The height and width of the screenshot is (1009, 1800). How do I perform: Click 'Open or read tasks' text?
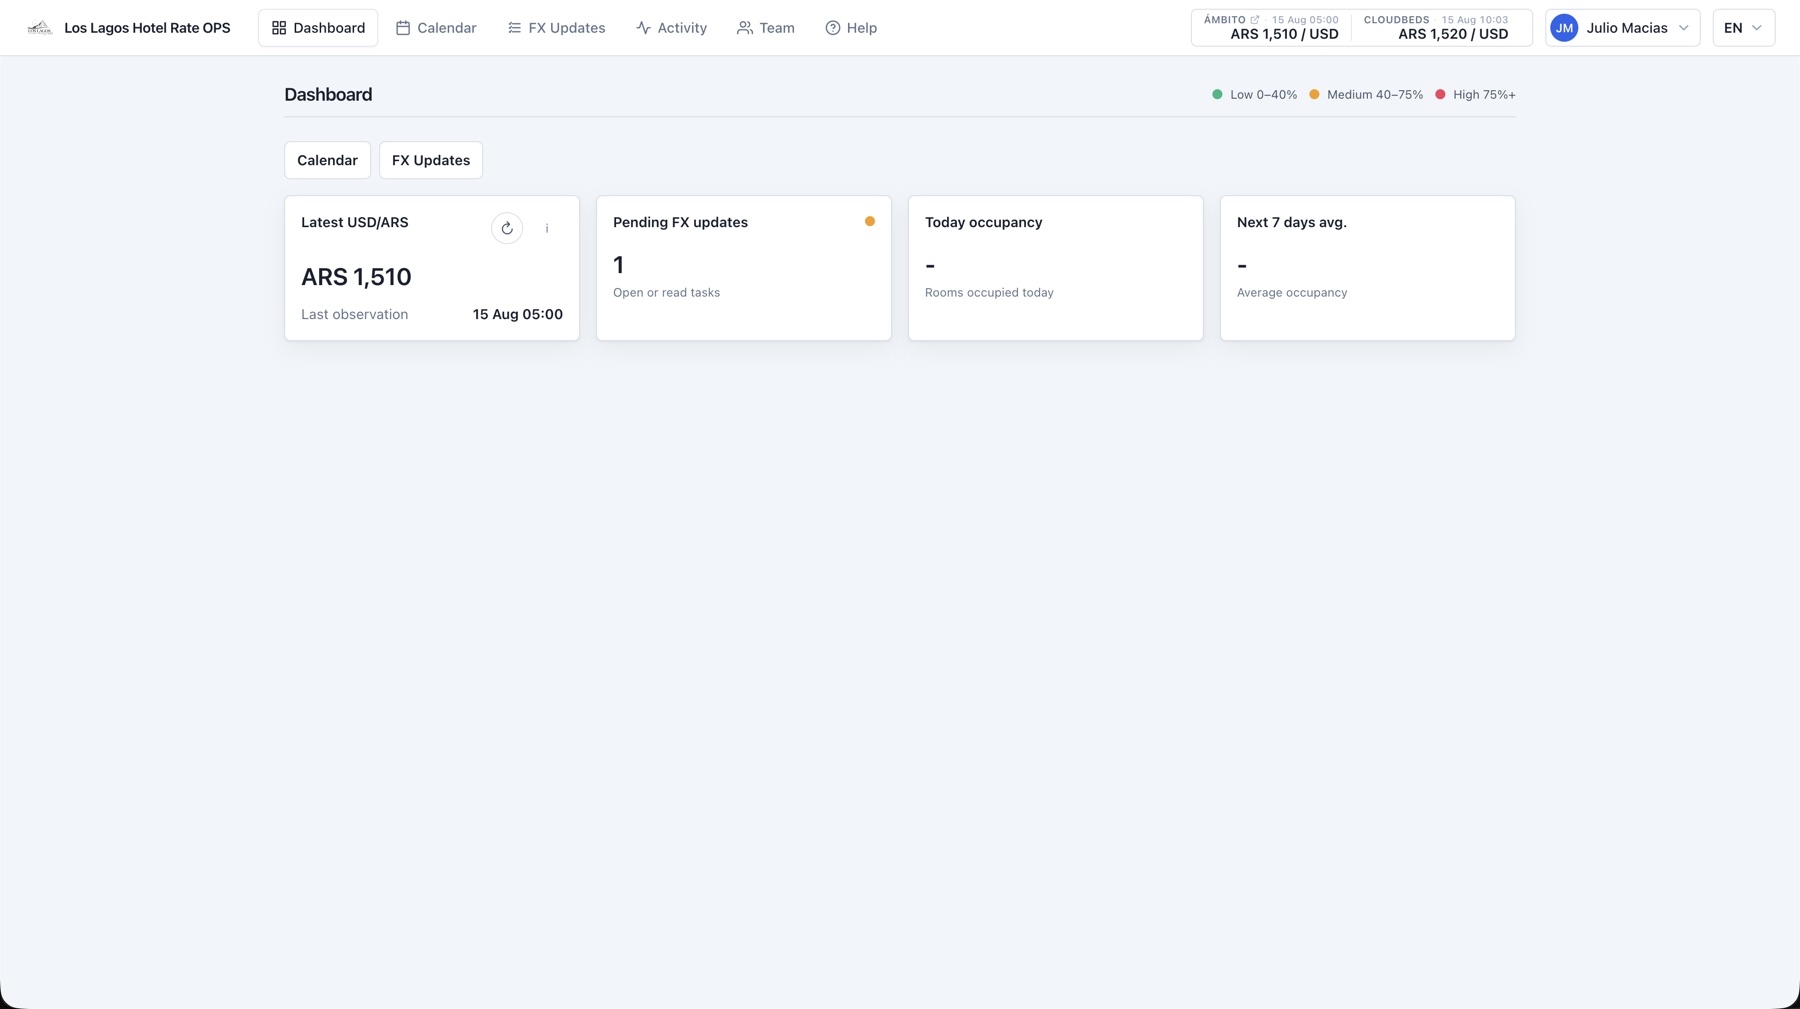[666, 293]
